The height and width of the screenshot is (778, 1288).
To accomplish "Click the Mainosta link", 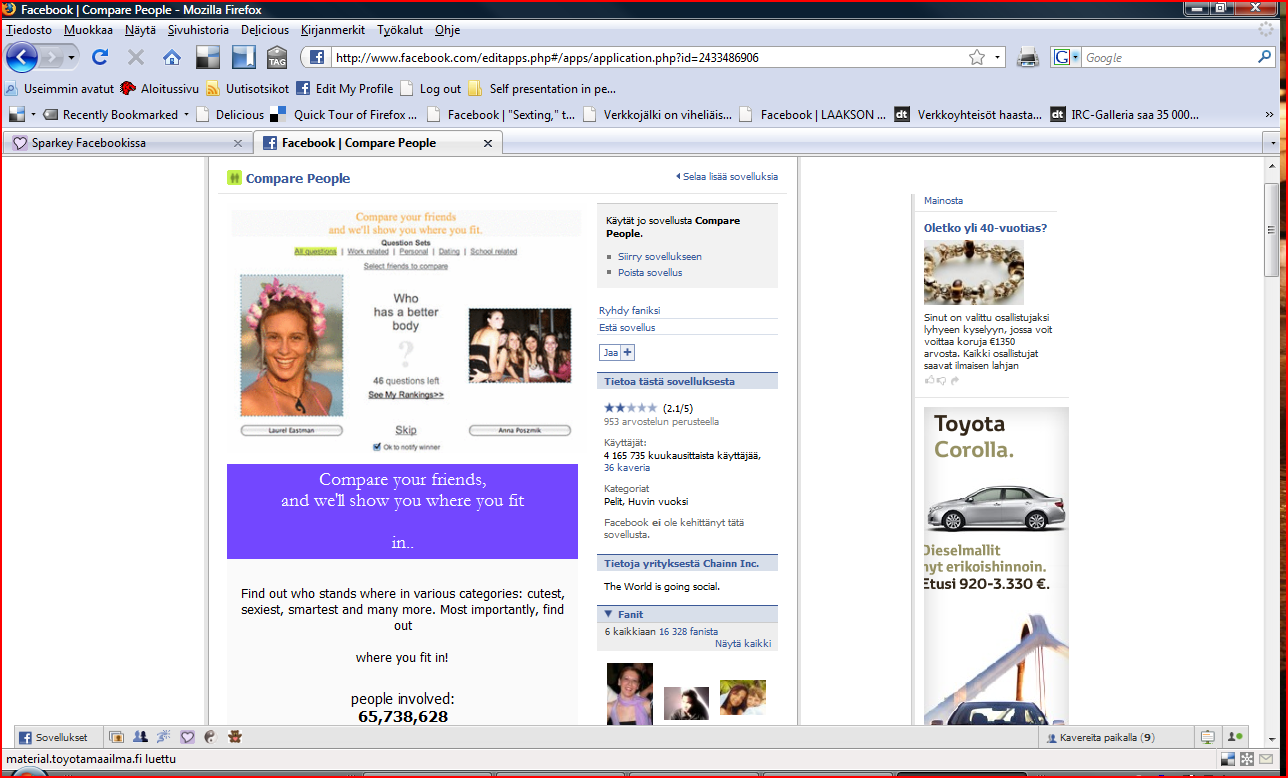I will point(943,201).
